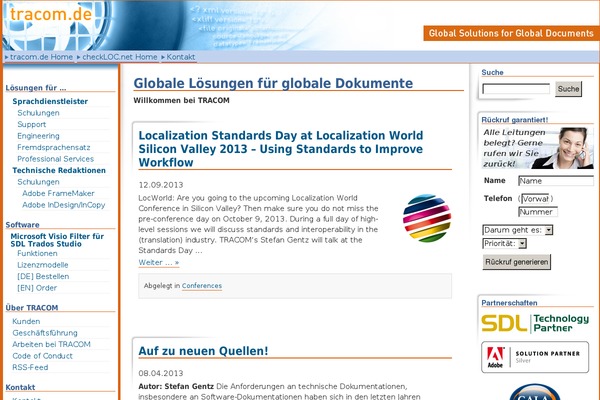Go to Funktionen in Software section
Image resolution: width=600 pixels, height=400 pixels.
click(37, 253)
